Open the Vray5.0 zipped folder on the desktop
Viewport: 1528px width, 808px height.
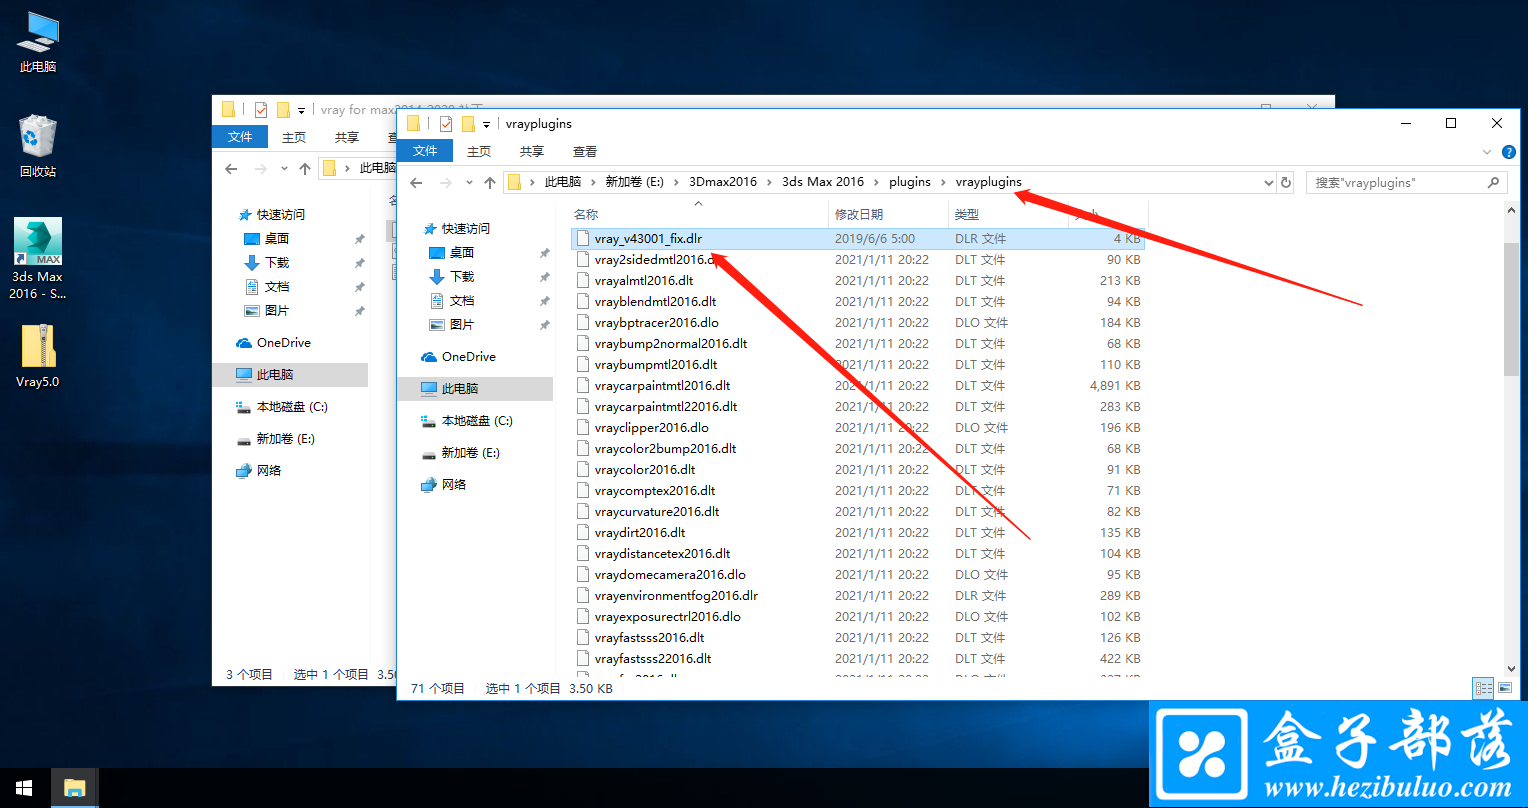(x=38, y=355)
